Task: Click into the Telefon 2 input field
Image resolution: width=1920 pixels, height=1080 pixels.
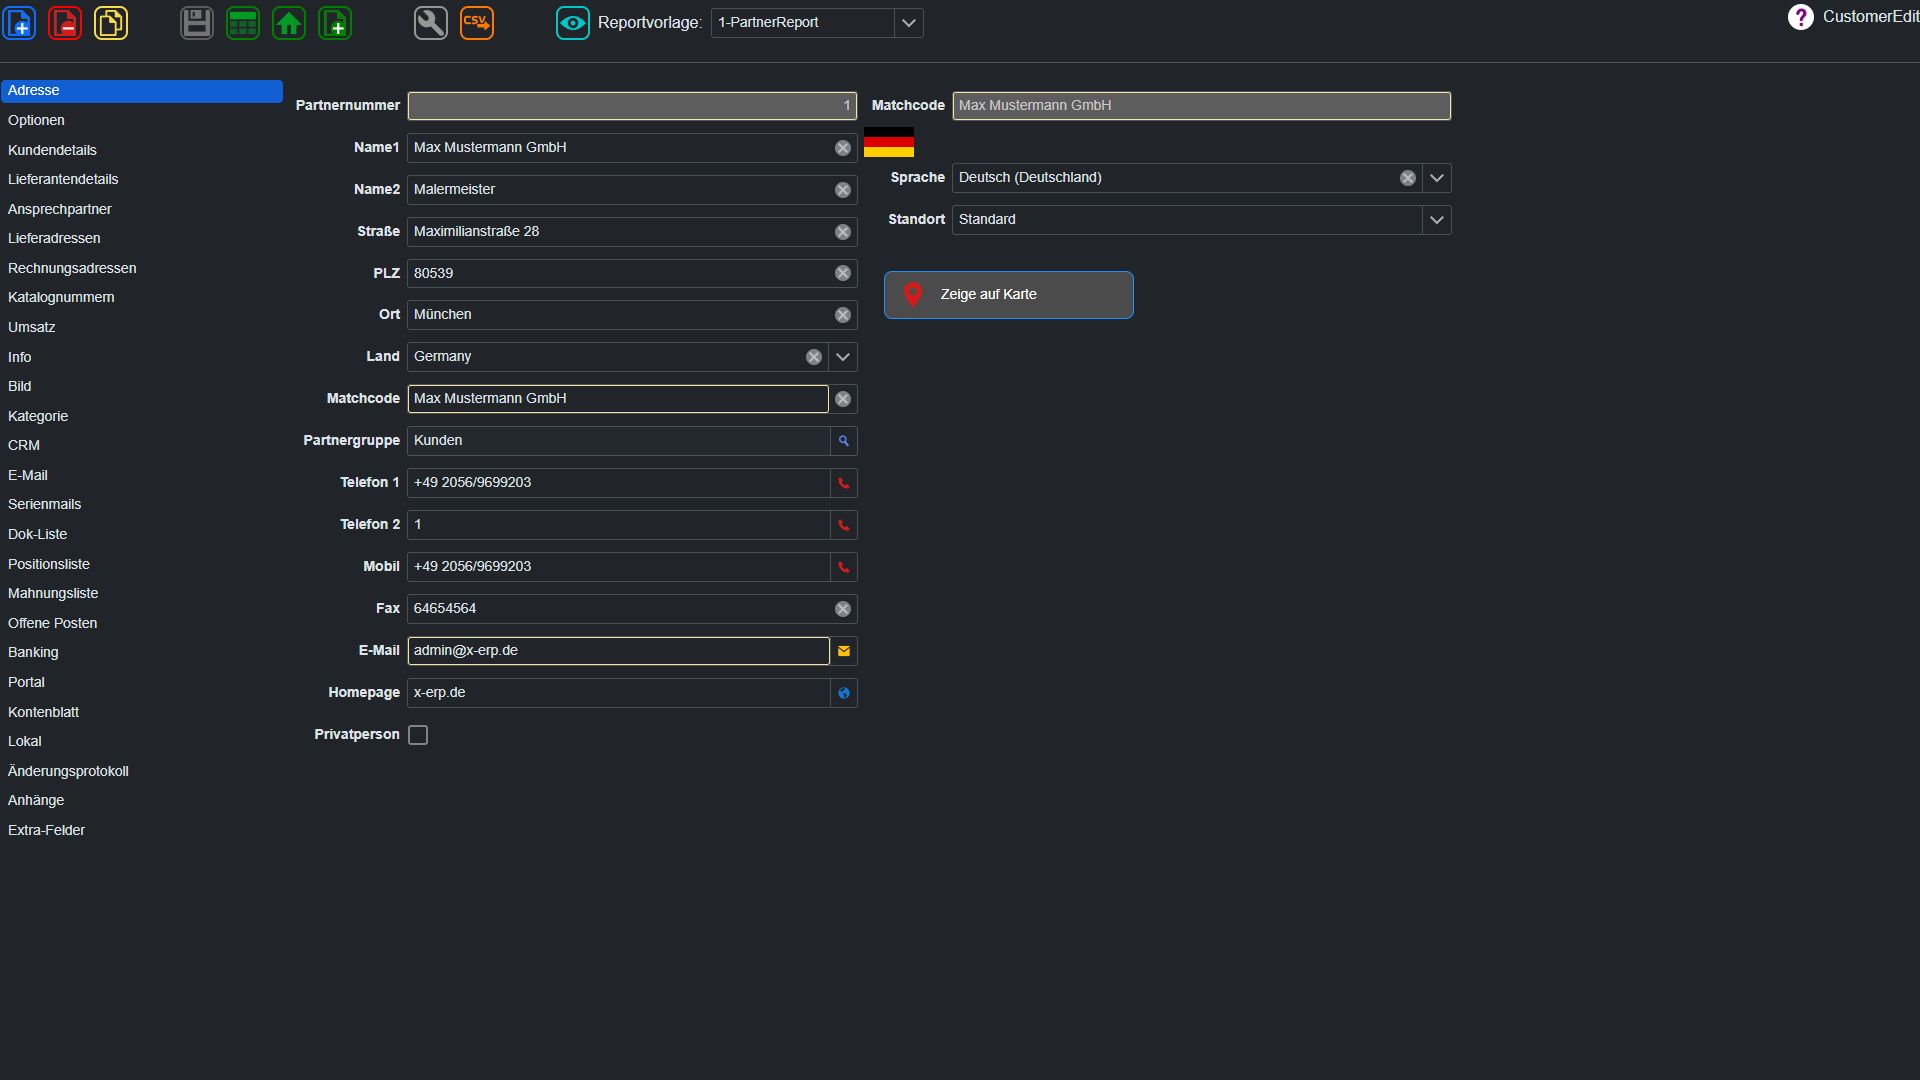Action: coord(618,525)
